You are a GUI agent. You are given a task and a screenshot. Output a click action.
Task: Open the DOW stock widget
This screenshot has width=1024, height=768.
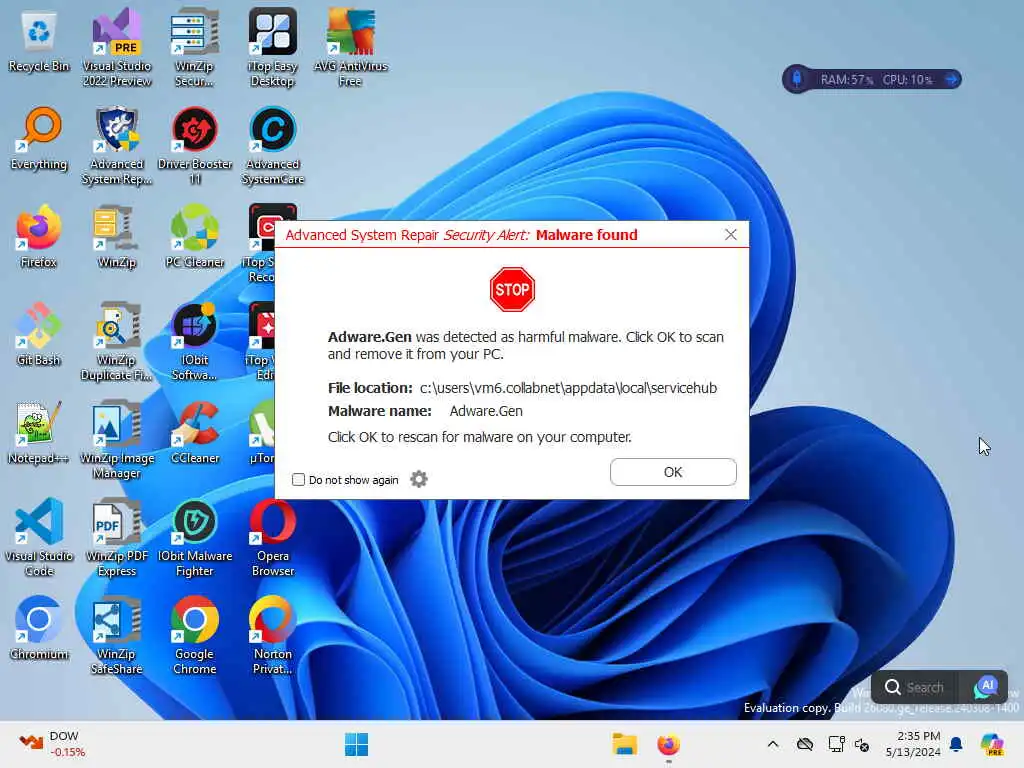click(x=52, y=744)
